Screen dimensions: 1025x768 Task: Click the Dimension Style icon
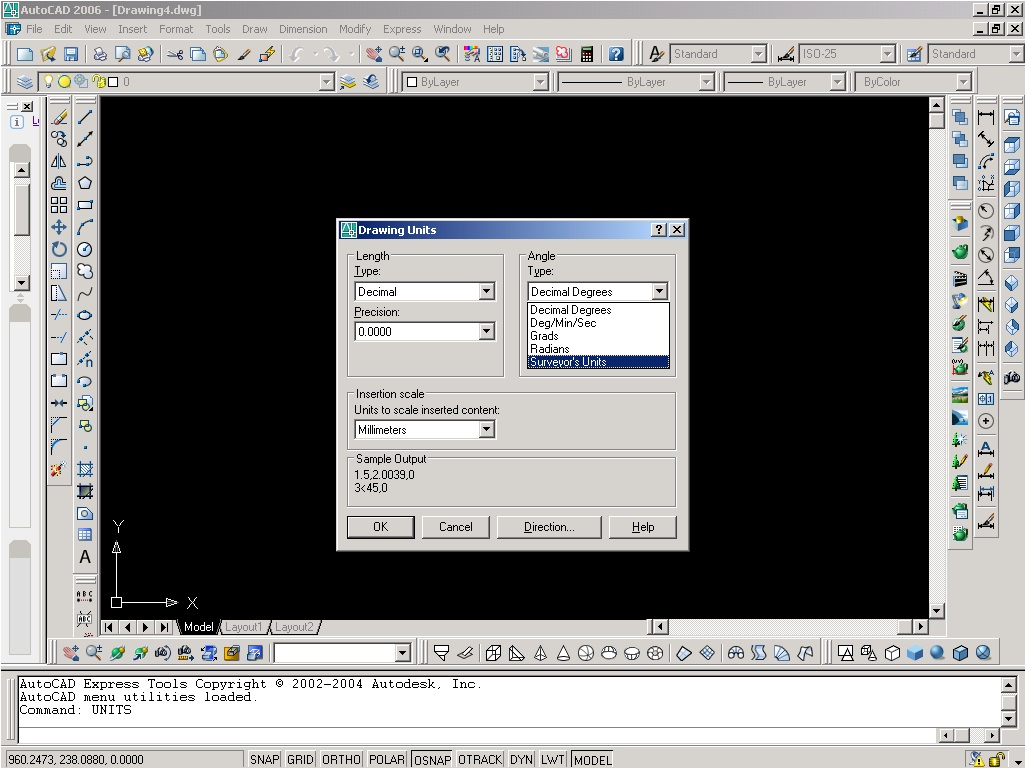click(x=785, y=54)
